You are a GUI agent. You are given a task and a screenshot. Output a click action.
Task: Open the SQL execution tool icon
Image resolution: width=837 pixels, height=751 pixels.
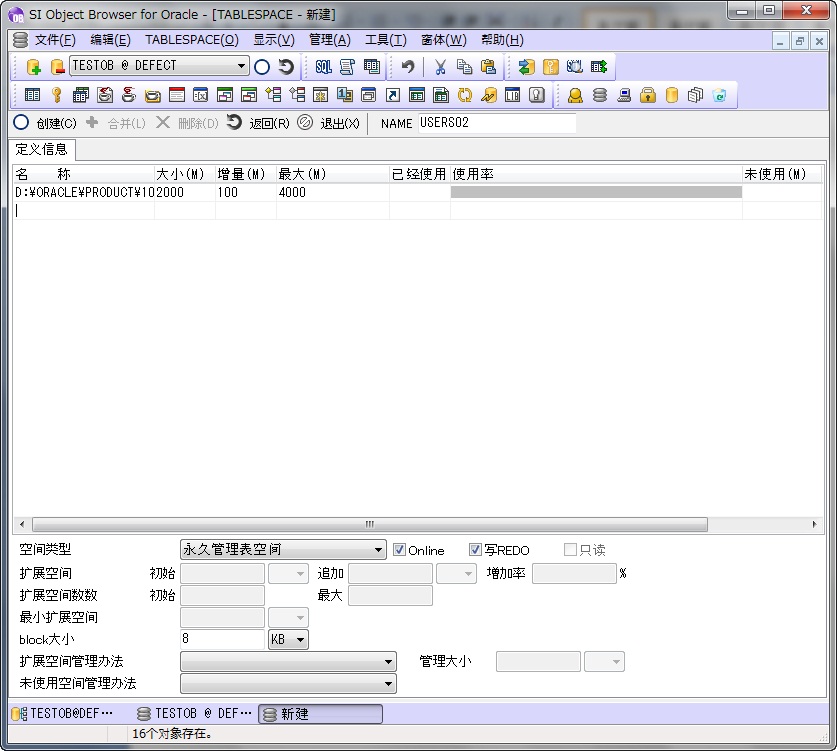(323, 67)
